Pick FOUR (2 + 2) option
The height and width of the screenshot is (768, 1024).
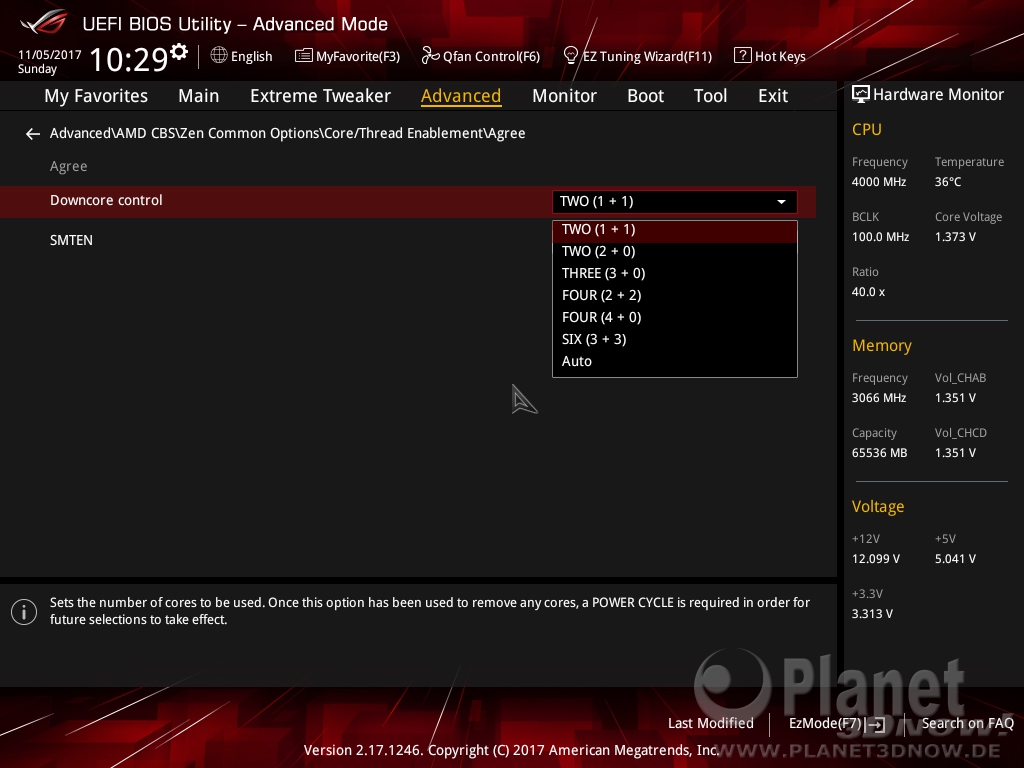pos(675,295)
